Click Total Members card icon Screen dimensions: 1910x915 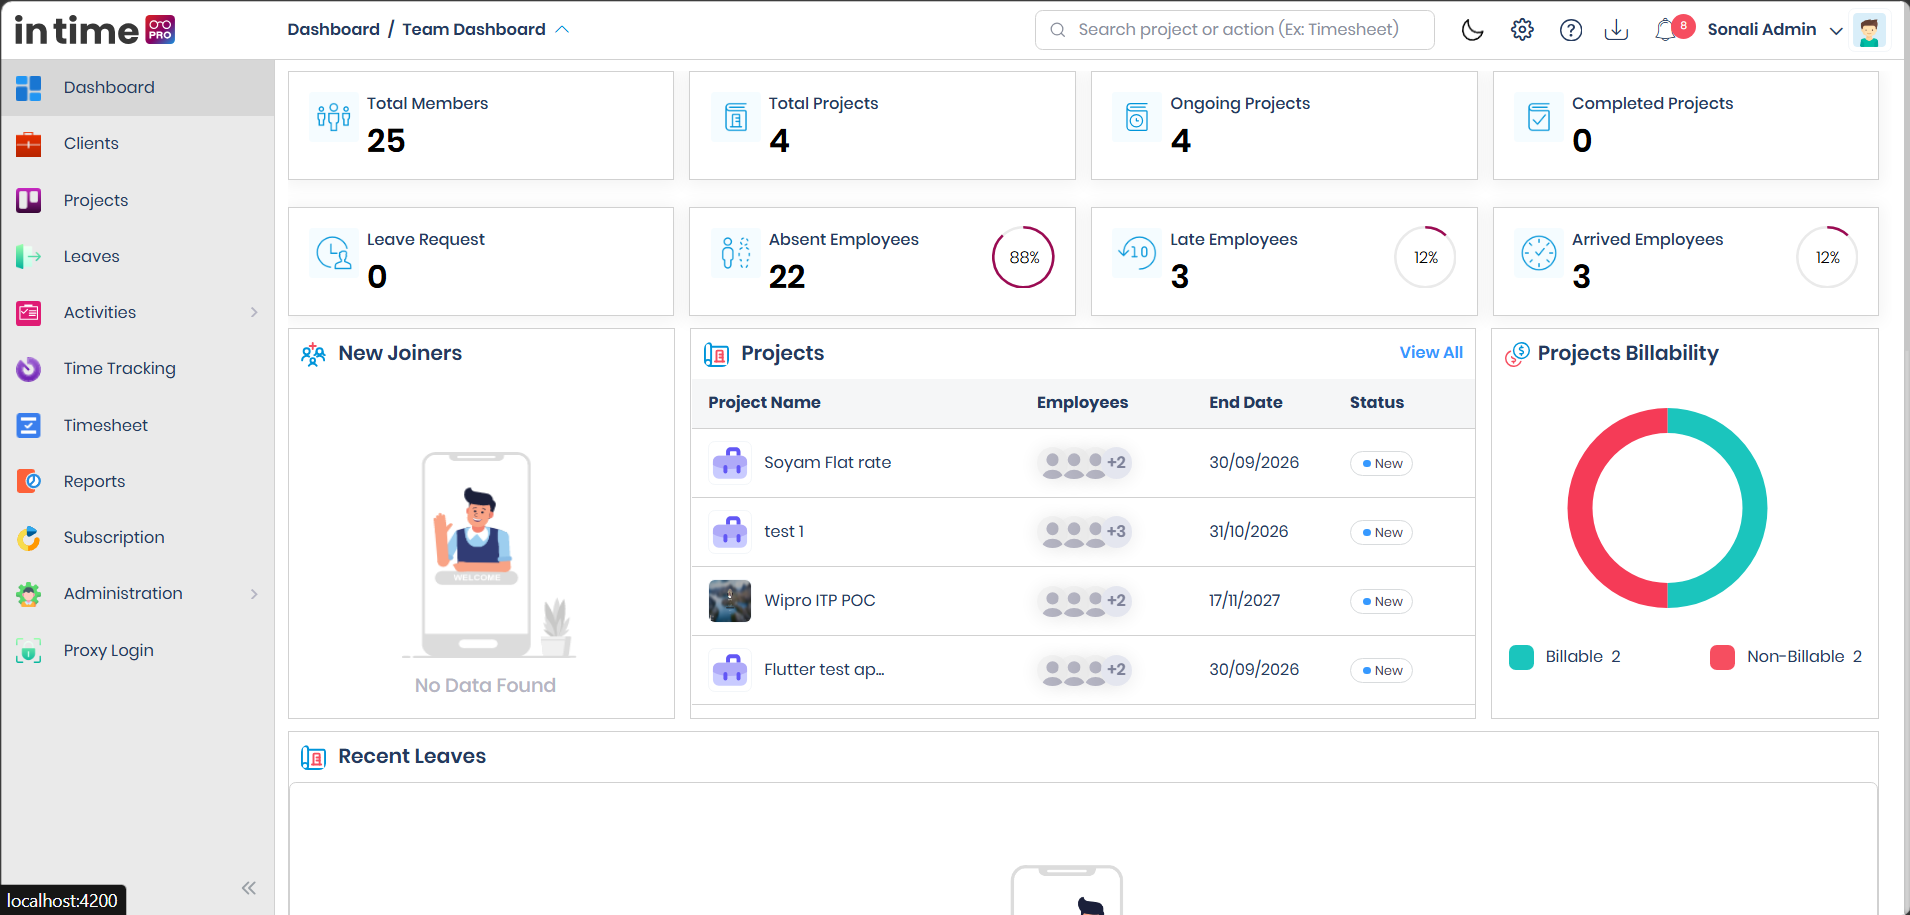coord(333,117)
